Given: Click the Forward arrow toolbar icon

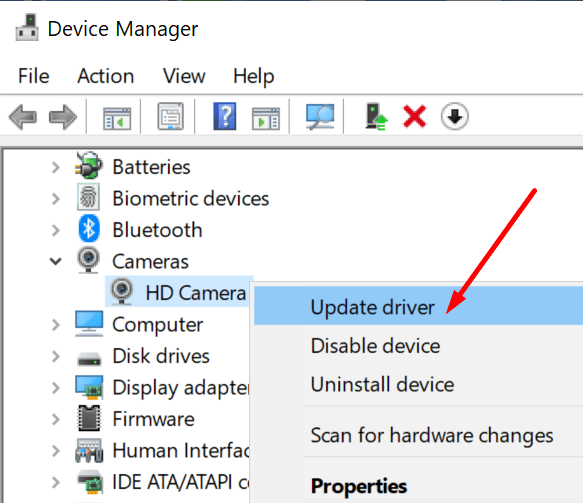Looking at the screenshot, I should (x=63, y=117).
